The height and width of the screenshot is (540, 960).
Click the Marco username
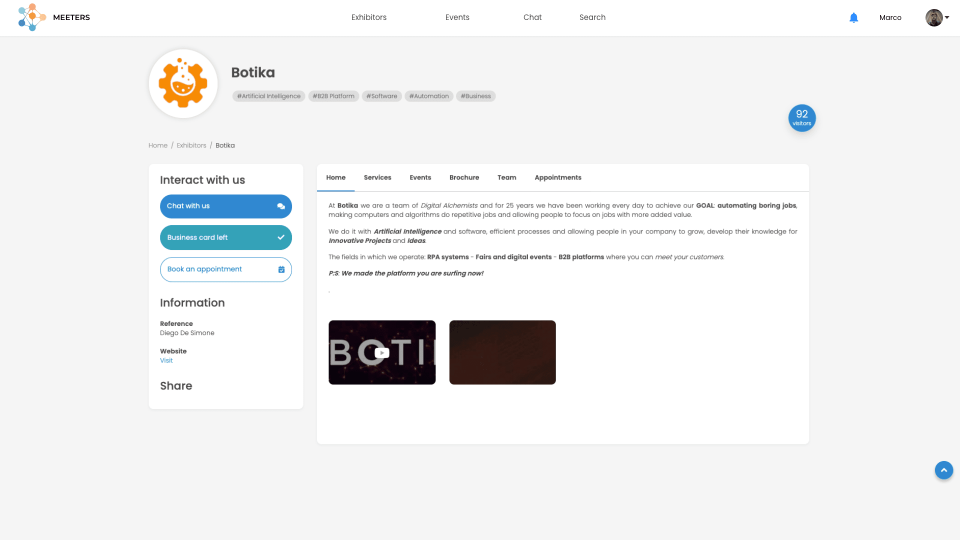(890, 18)
